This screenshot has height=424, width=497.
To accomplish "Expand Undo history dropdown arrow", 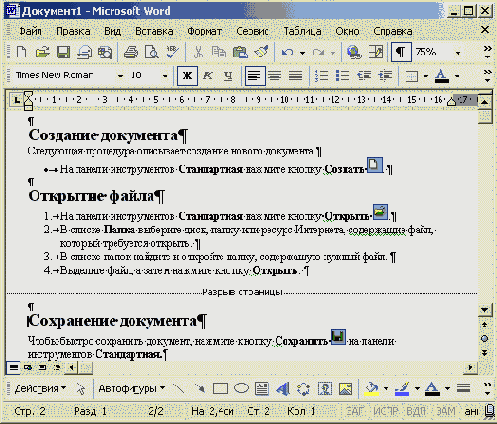I will (x=302, y=53).
